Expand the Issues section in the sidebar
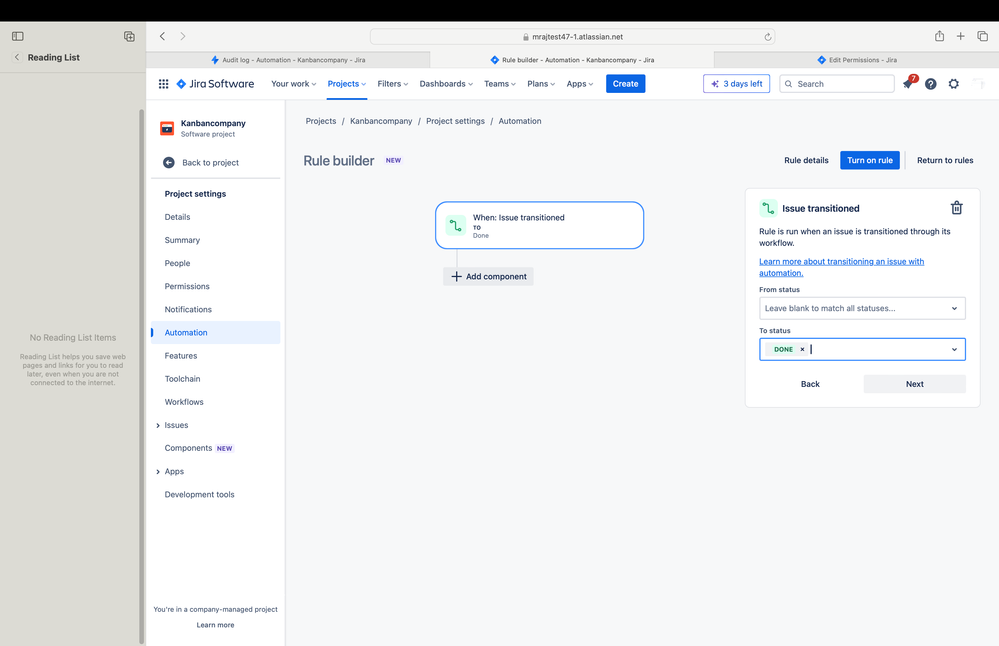The height and width of the screenshot is (646, 999). (158, 426)
